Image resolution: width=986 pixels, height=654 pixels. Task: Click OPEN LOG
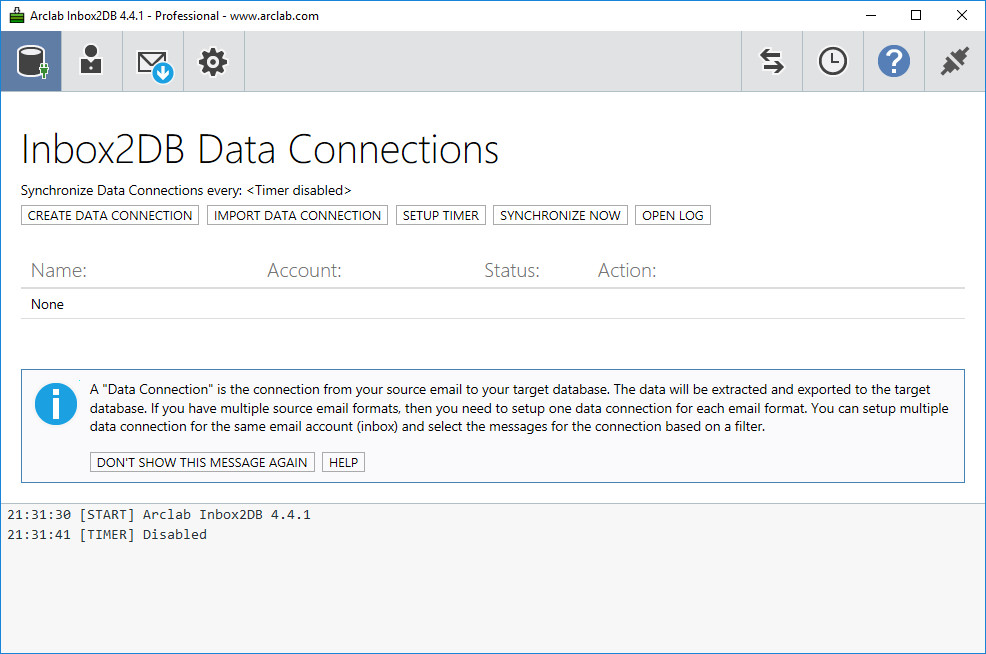[672, 215]
